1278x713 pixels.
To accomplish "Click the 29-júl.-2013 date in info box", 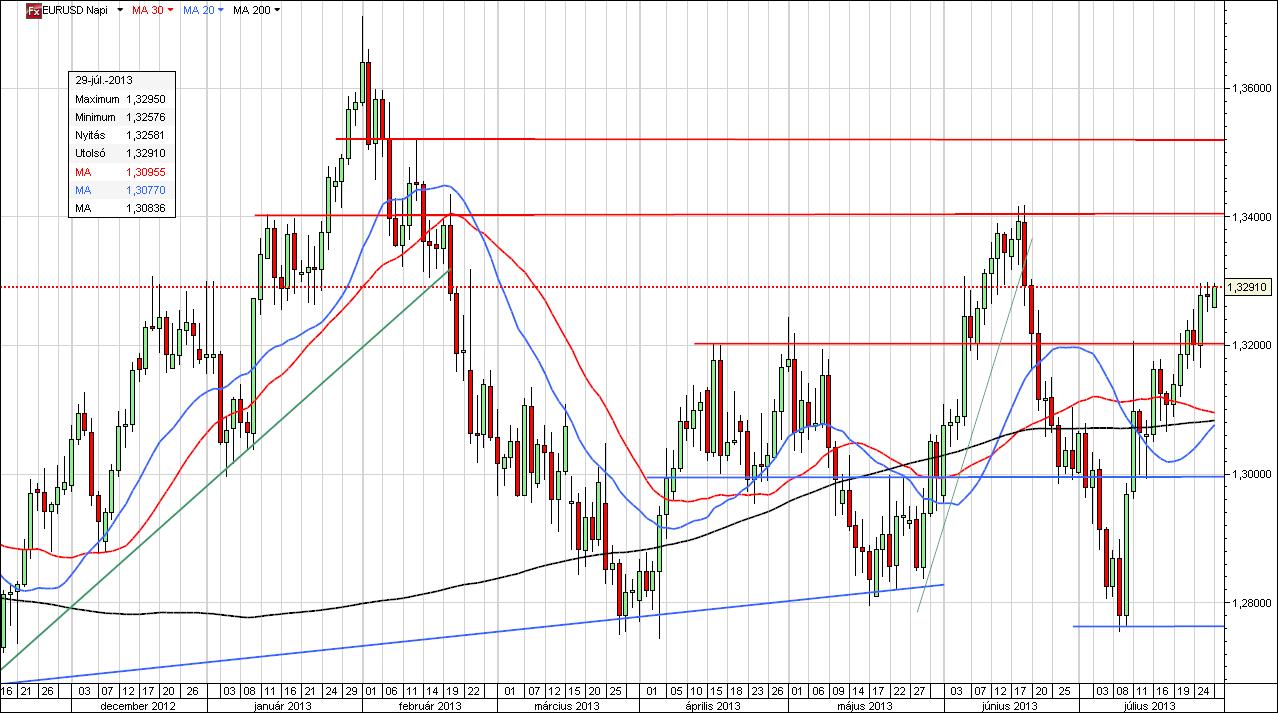I will pyautogui.click(x=104, y=81).
